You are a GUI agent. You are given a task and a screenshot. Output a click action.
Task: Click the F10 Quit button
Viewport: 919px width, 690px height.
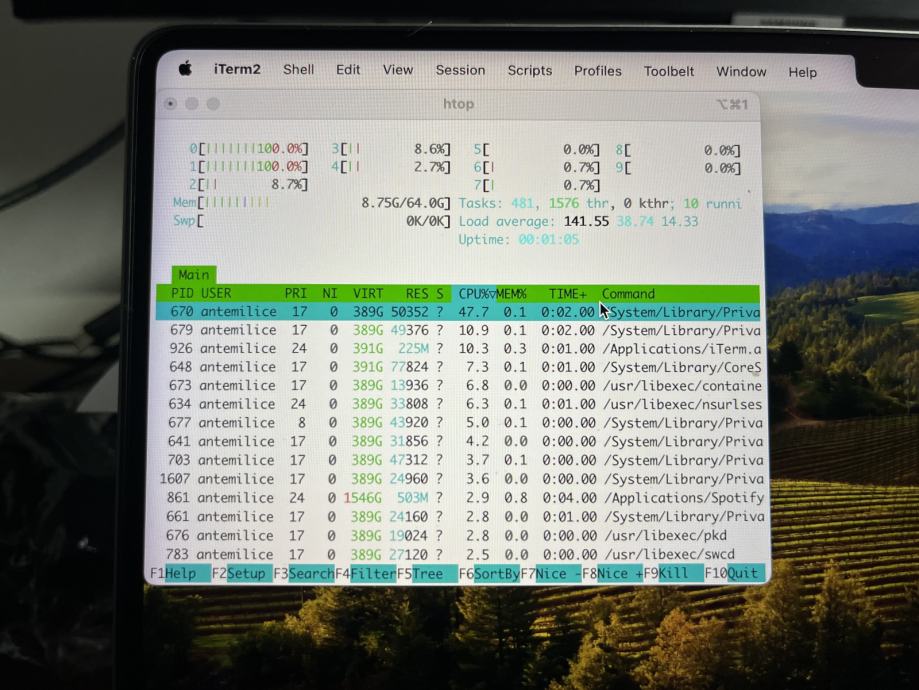click(x=735, y=573)
